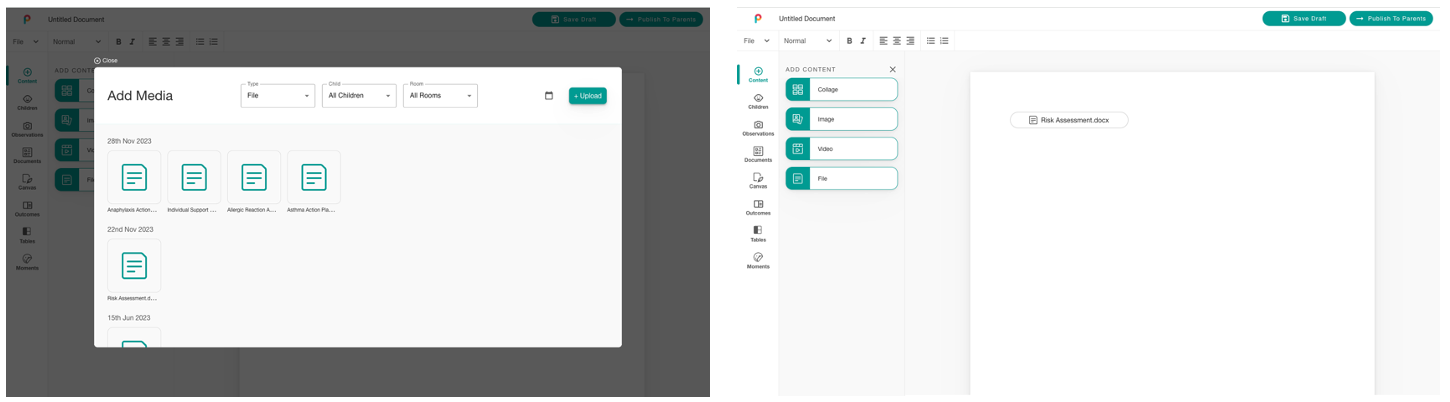The image size is (1450, 402).
Task: Select the Risk Assessment file in Add Media
Action: (134, 265)
